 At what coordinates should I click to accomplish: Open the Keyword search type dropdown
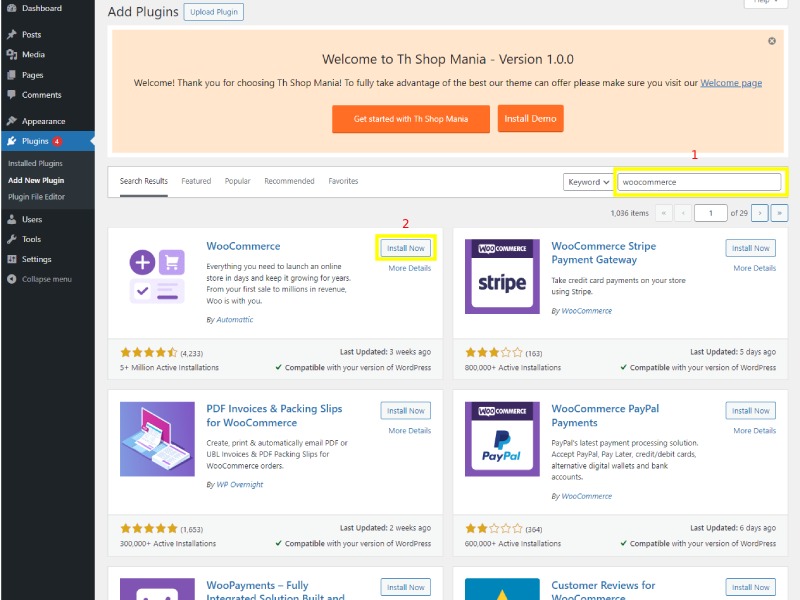point(588,182)
